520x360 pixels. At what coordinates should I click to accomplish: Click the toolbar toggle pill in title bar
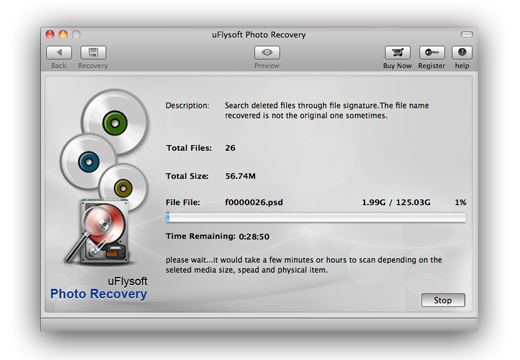click(x=467, y=35)
